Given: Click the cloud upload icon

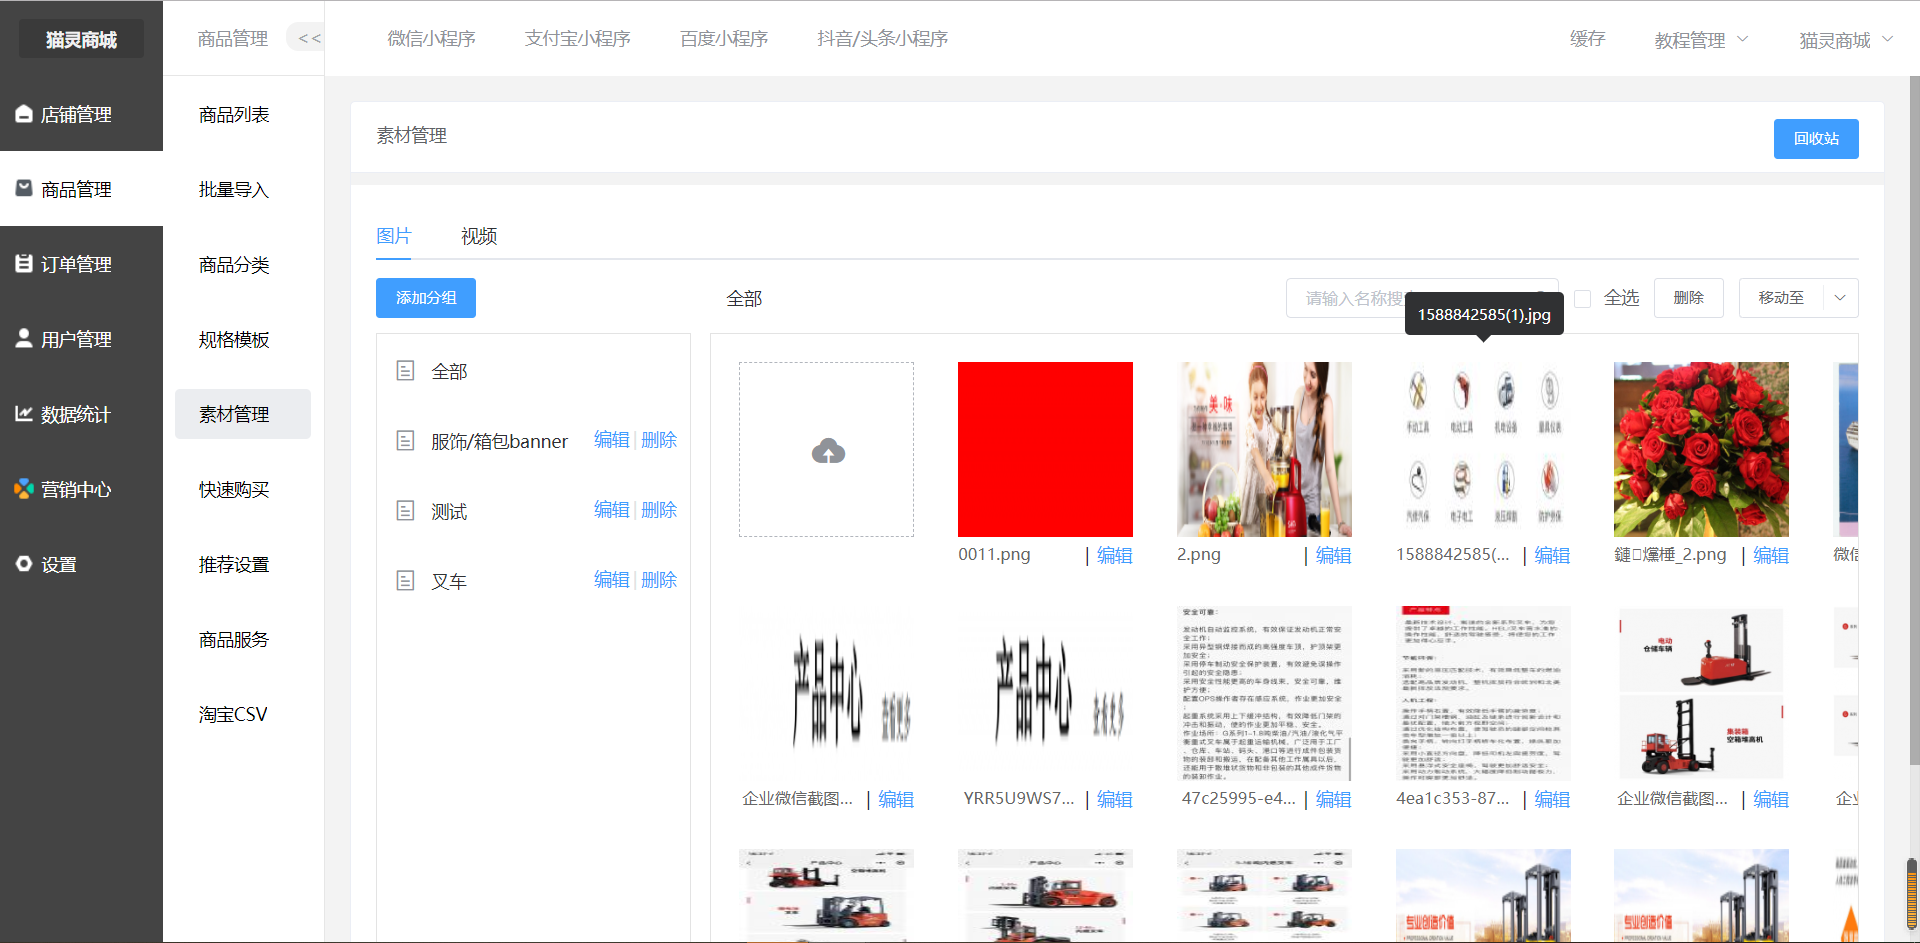Looking at the screenshot, I should click(828, 451).
